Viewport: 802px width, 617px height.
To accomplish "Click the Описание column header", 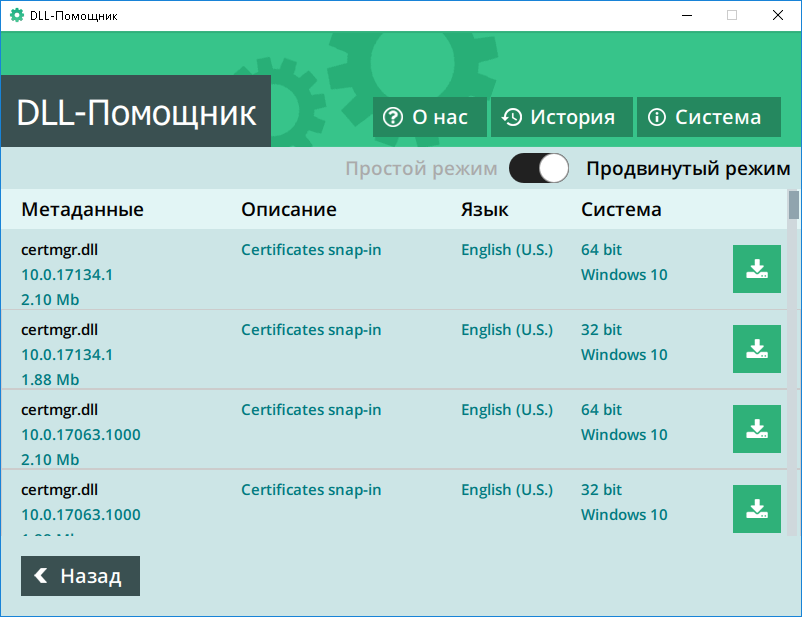I will click(x=289, y=209).
